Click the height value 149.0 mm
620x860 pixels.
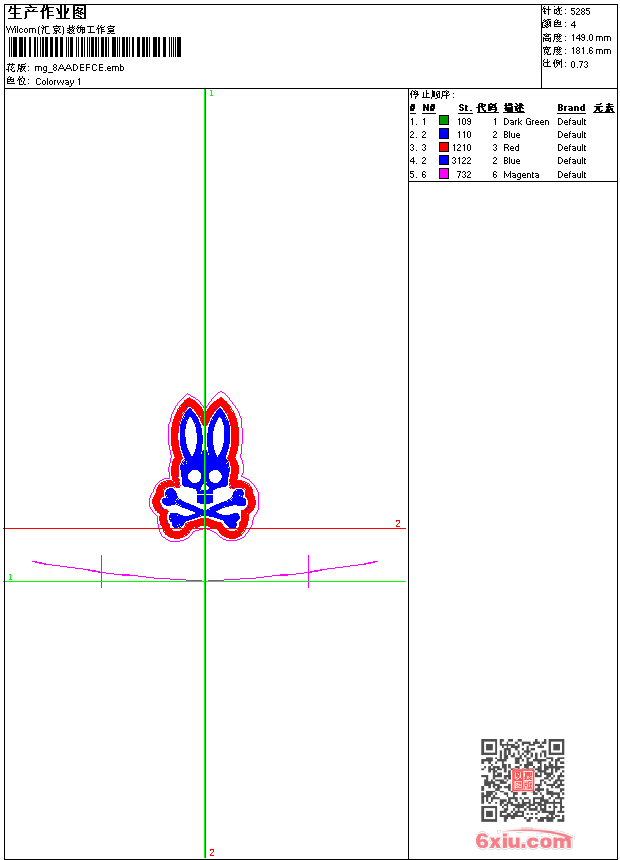(x=591, y=38)
